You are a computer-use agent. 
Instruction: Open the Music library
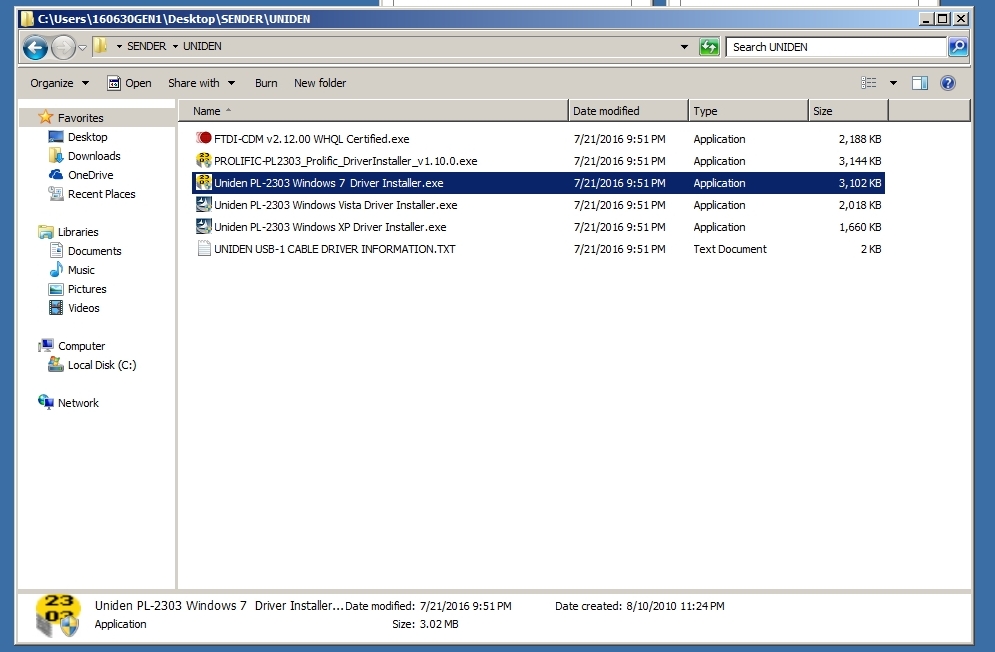click(81, 270)
